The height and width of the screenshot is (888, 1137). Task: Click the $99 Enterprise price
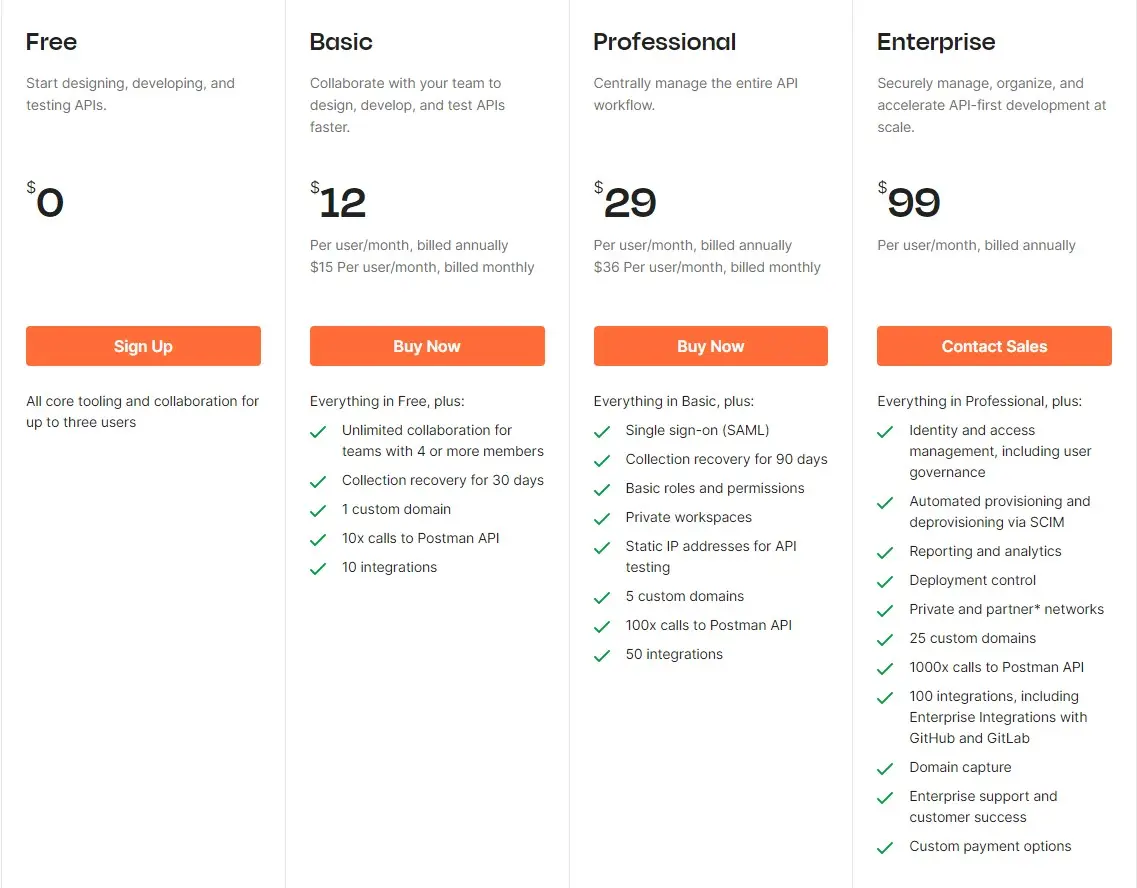point(910,202)
